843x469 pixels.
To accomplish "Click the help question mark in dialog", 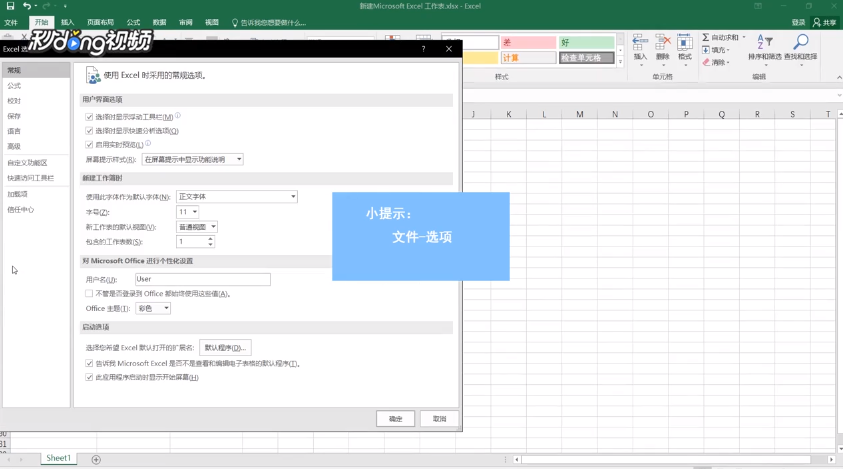I will [423, 49].
